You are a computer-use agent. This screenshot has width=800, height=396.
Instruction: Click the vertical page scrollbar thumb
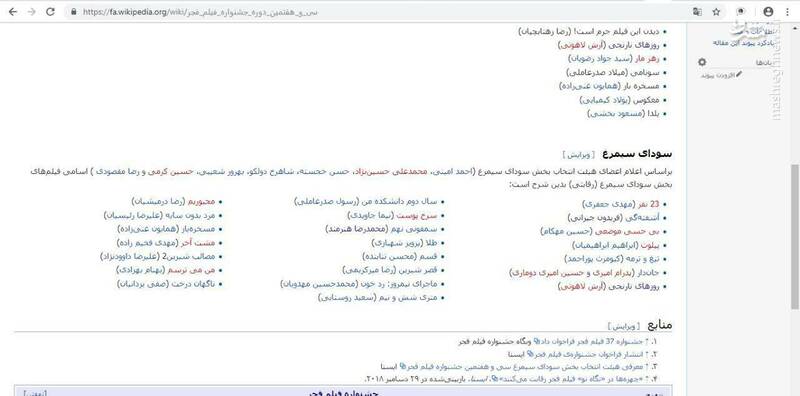[x=794, y=237]
